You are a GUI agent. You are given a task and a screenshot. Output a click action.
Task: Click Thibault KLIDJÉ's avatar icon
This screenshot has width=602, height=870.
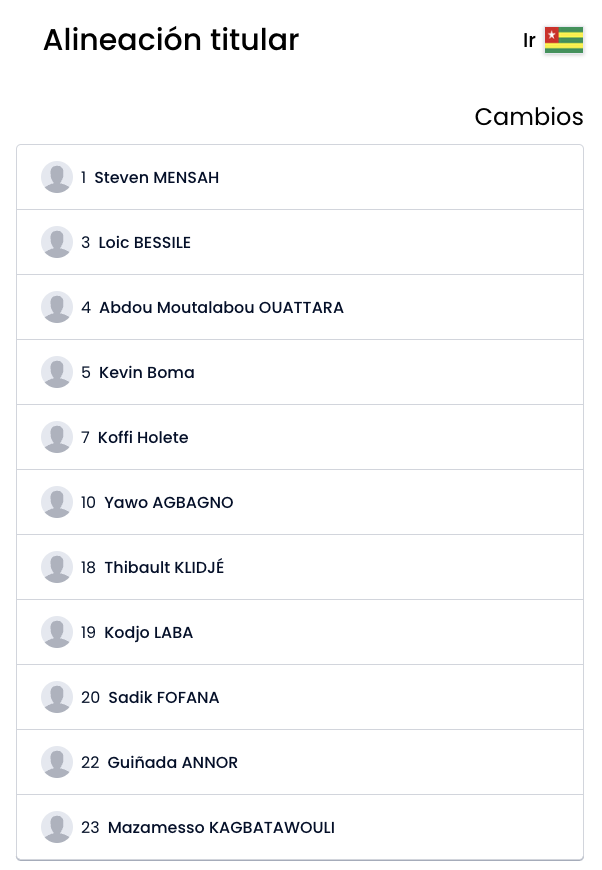(x=57, y=567)
